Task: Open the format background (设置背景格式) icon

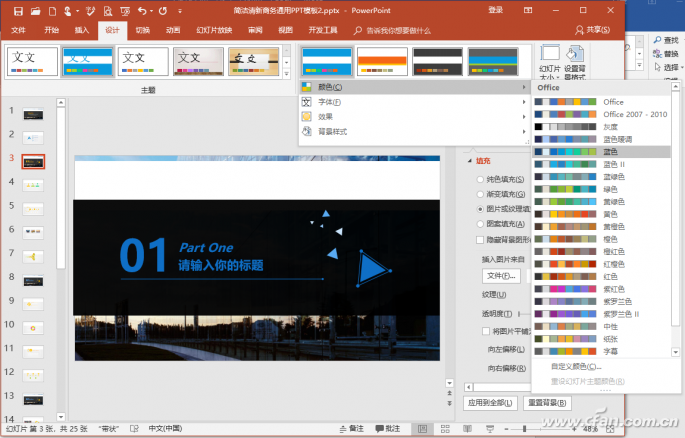Action: tap(575, 54)
